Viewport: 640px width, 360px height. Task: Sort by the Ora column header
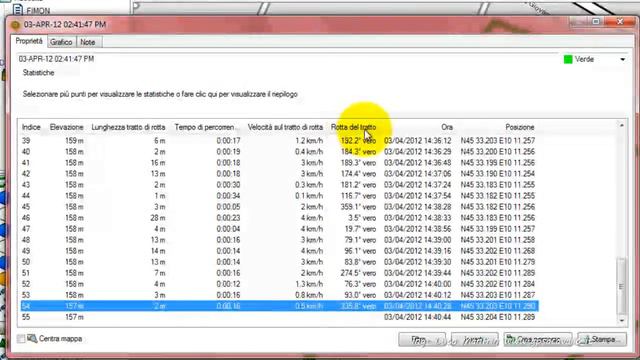[447, 127]
